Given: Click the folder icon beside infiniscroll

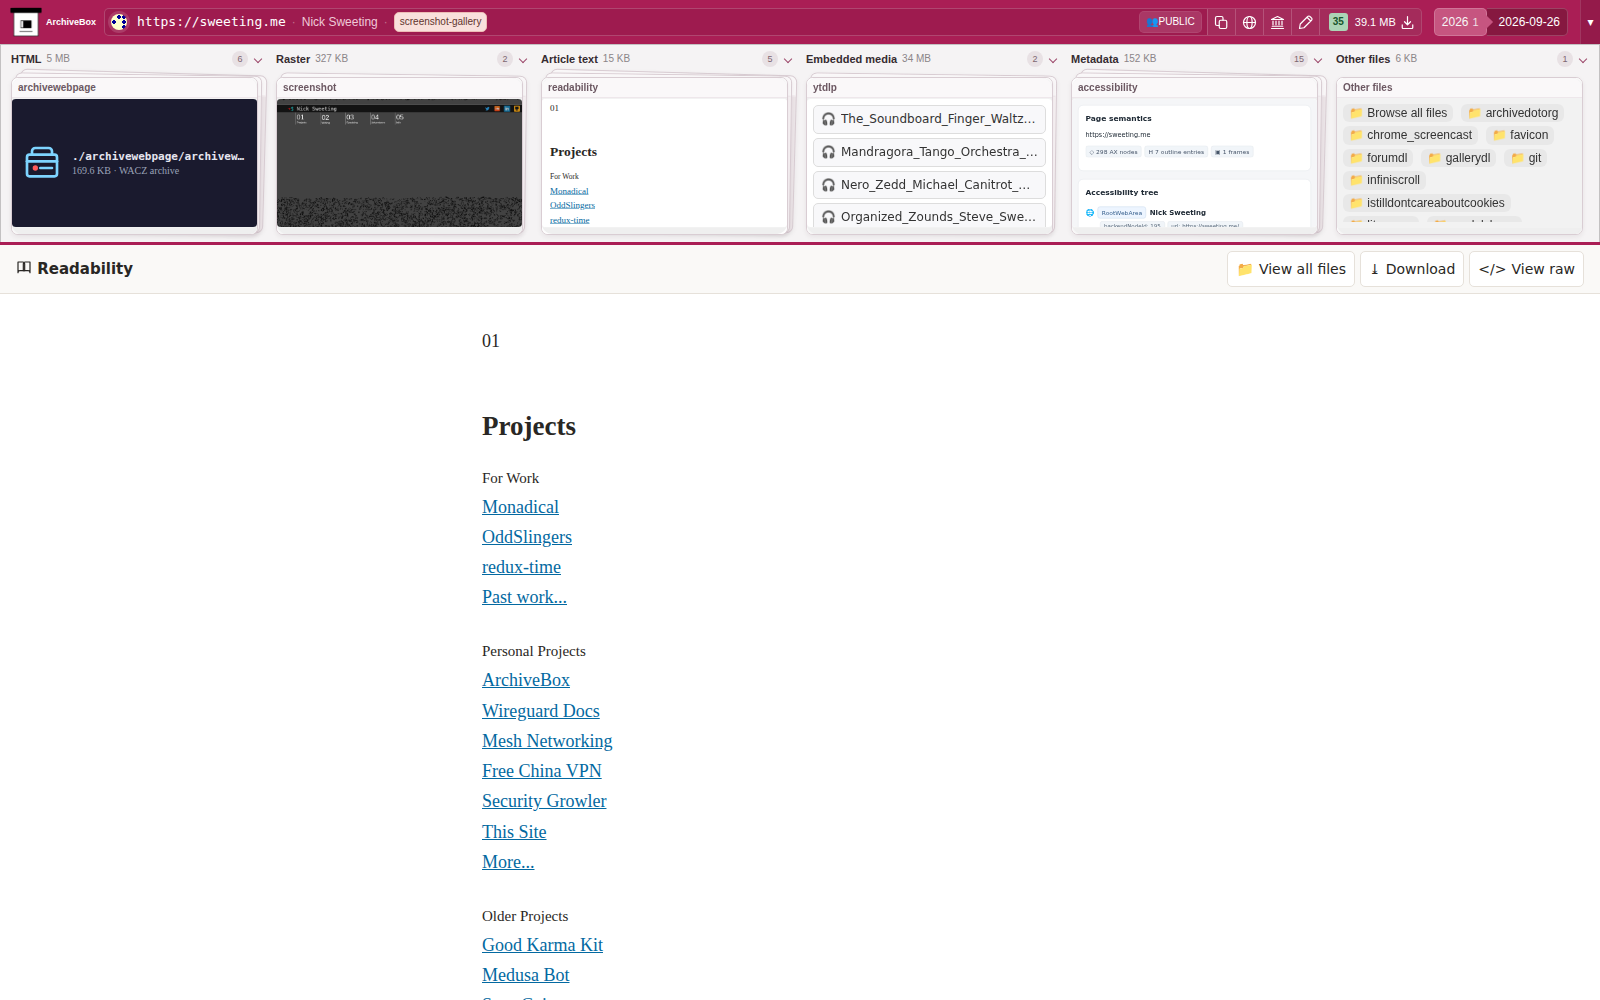Looking at the screenshot, I should click(1356, 180).
